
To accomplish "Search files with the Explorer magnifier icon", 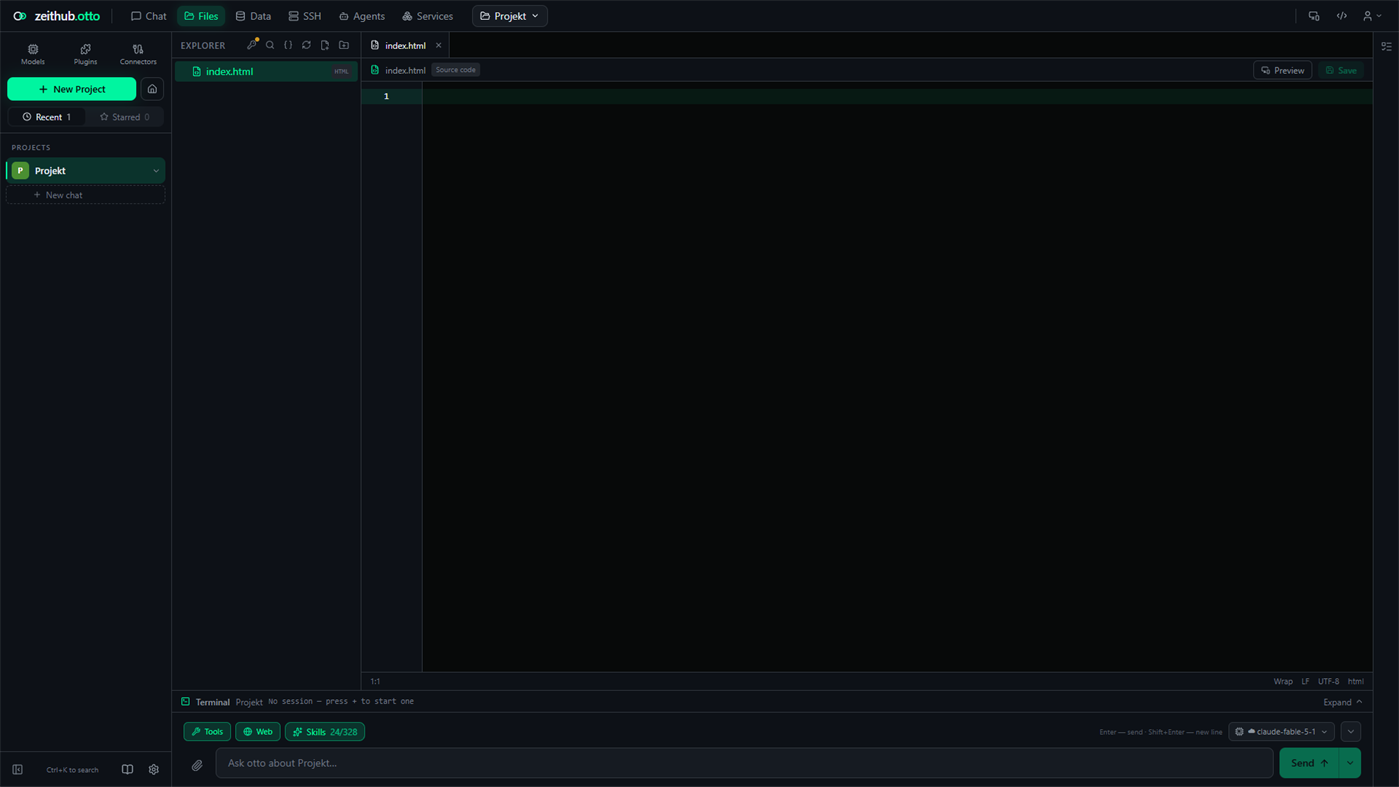I will tap(270, 45).
